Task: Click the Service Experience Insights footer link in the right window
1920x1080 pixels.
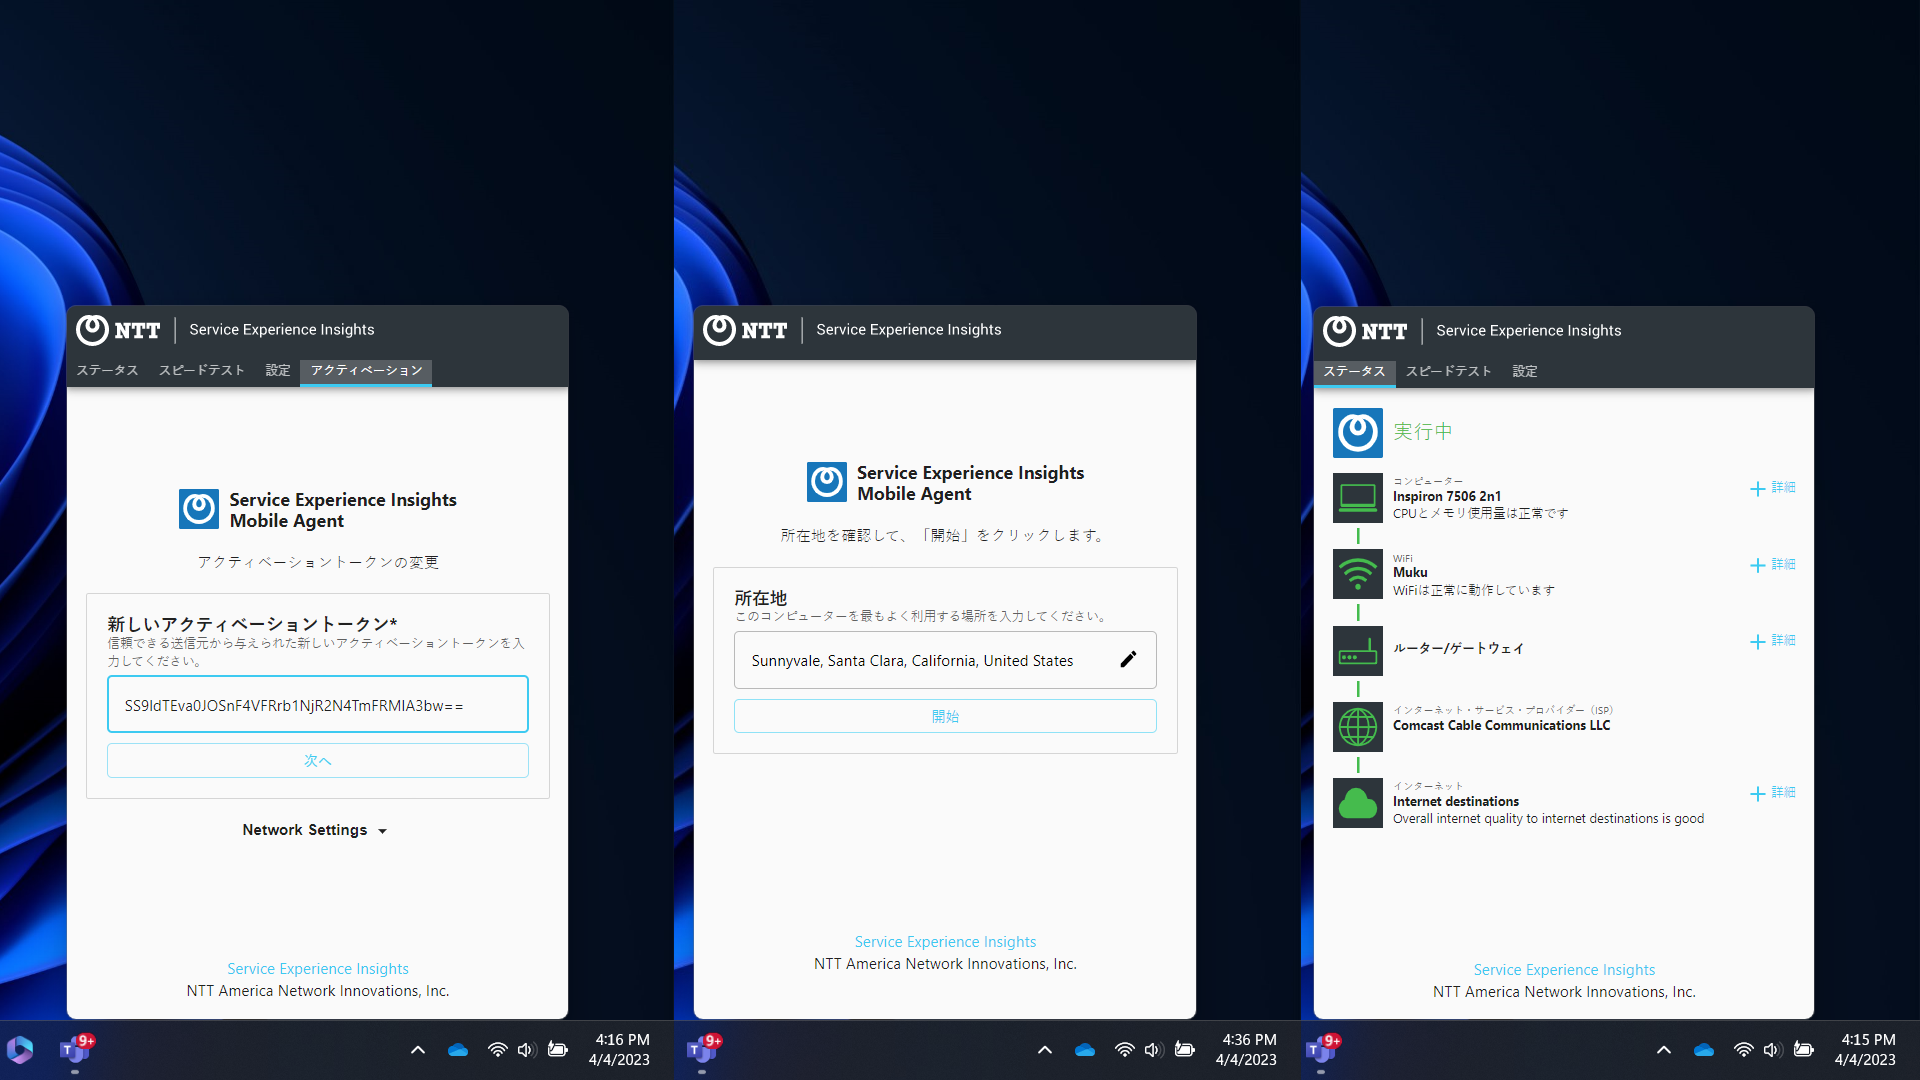Action: click(x=1564, y=970)
